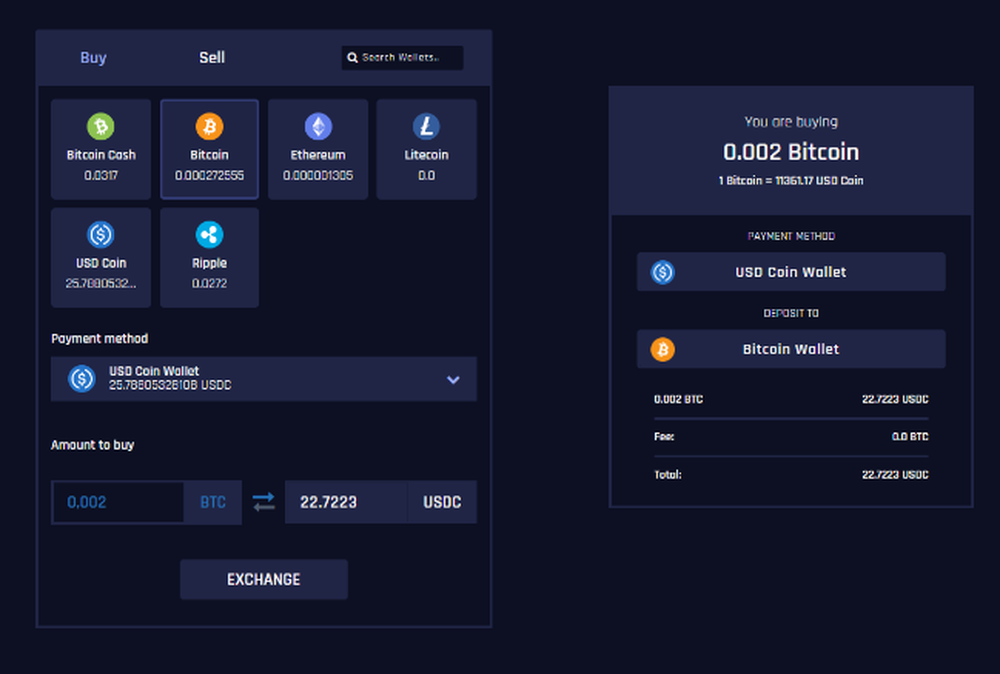Click the USDC amount field showing 22.7223
This screenshot has height=674, width=1000.
346,502
